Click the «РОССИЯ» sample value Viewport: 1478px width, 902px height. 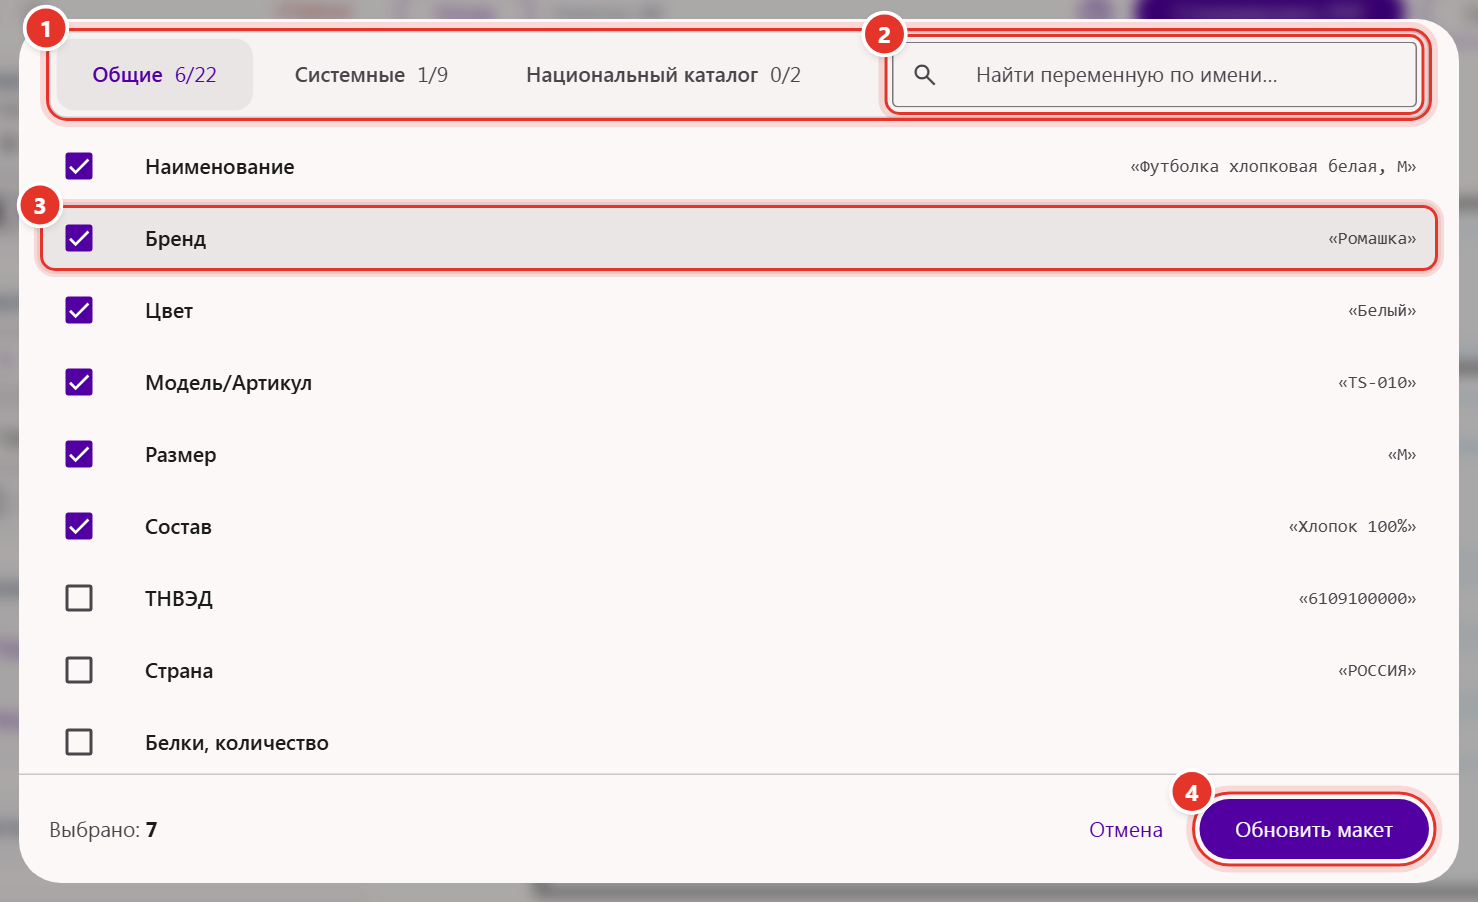(1377, 671)
